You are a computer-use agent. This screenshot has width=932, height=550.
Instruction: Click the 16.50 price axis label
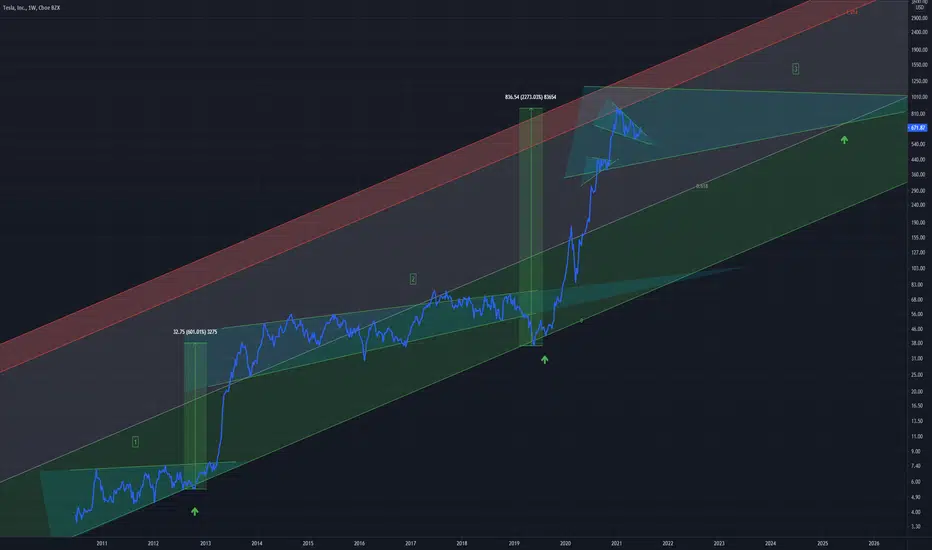917,406
